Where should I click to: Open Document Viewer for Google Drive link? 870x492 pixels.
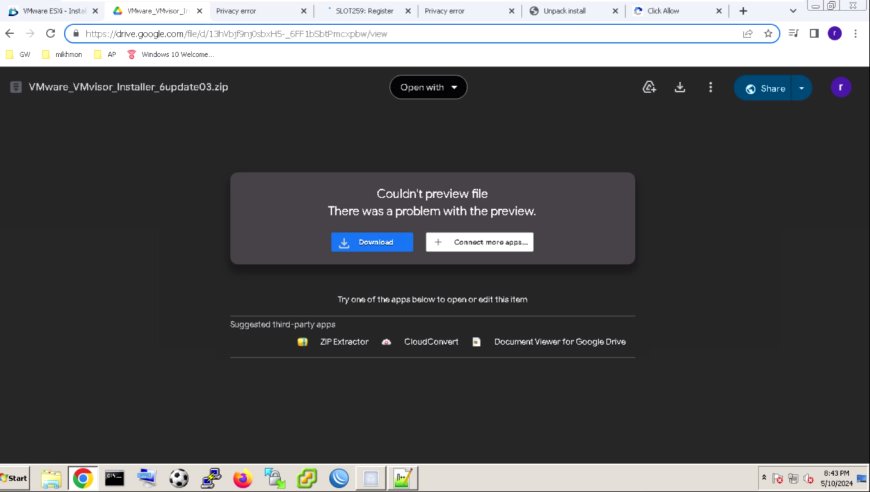tap(560, 342)
